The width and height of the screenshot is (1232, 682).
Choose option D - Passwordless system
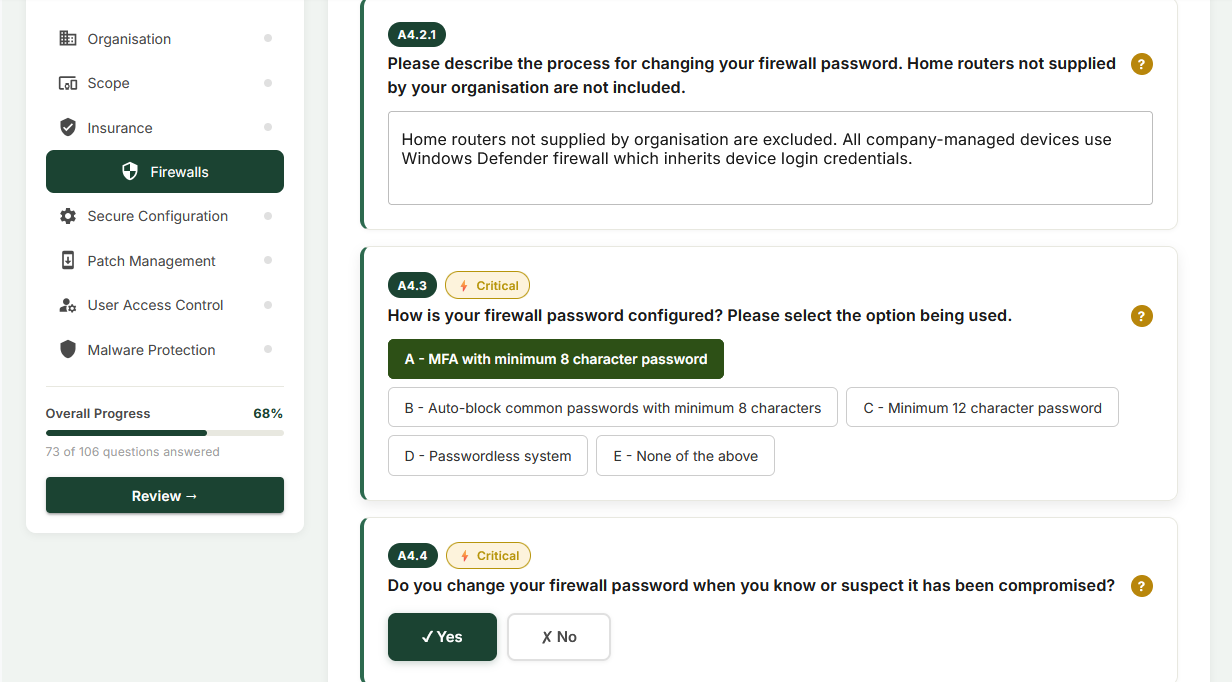[487, 455]
